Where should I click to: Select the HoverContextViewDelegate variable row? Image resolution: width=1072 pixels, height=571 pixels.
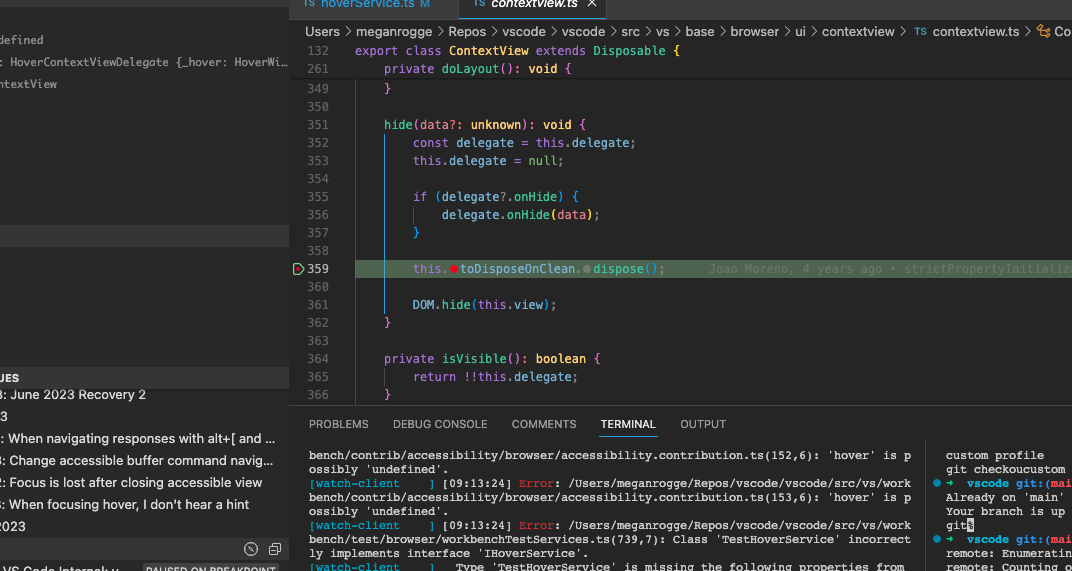[144, 62]
